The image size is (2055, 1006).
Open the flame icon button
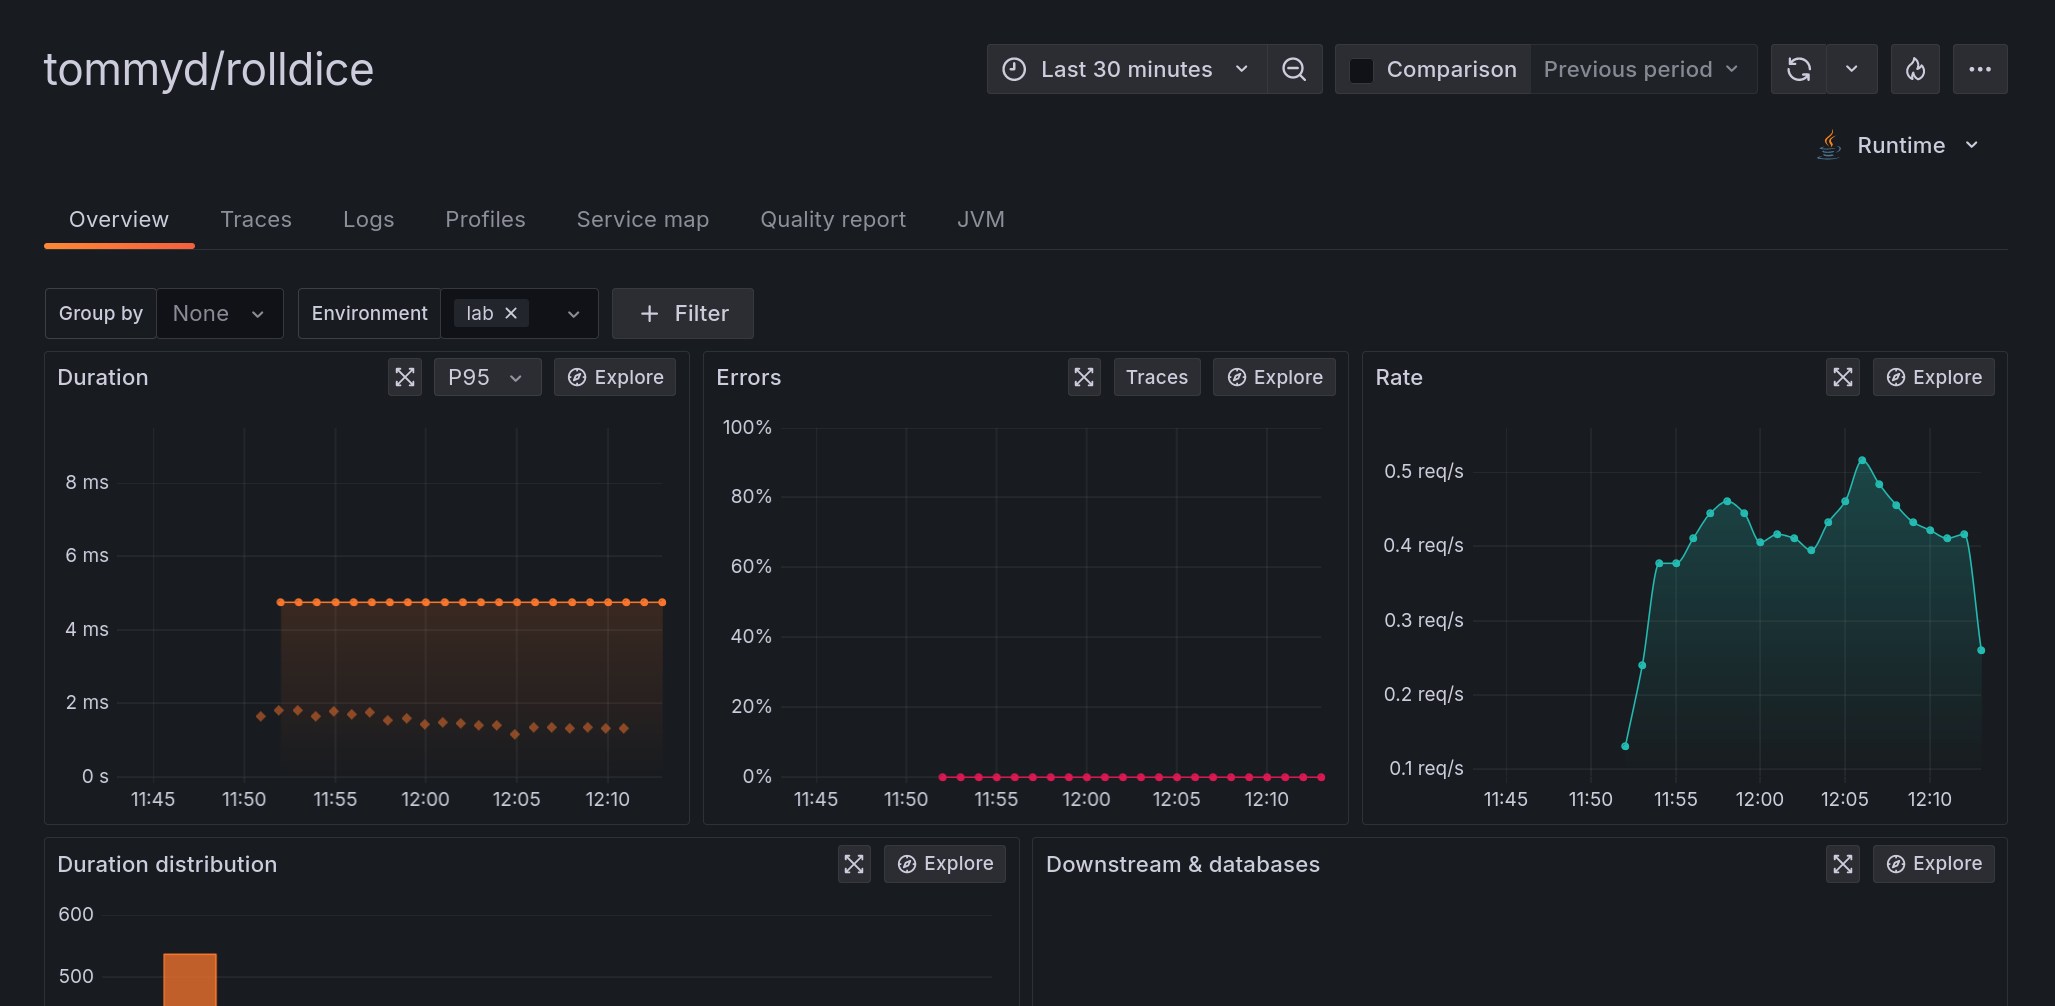[1915, 69]
